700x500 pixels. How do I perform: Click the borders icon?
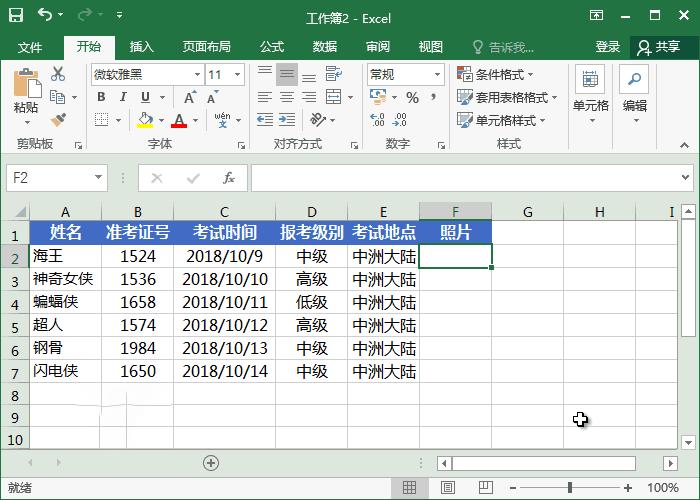click(102, 120)
